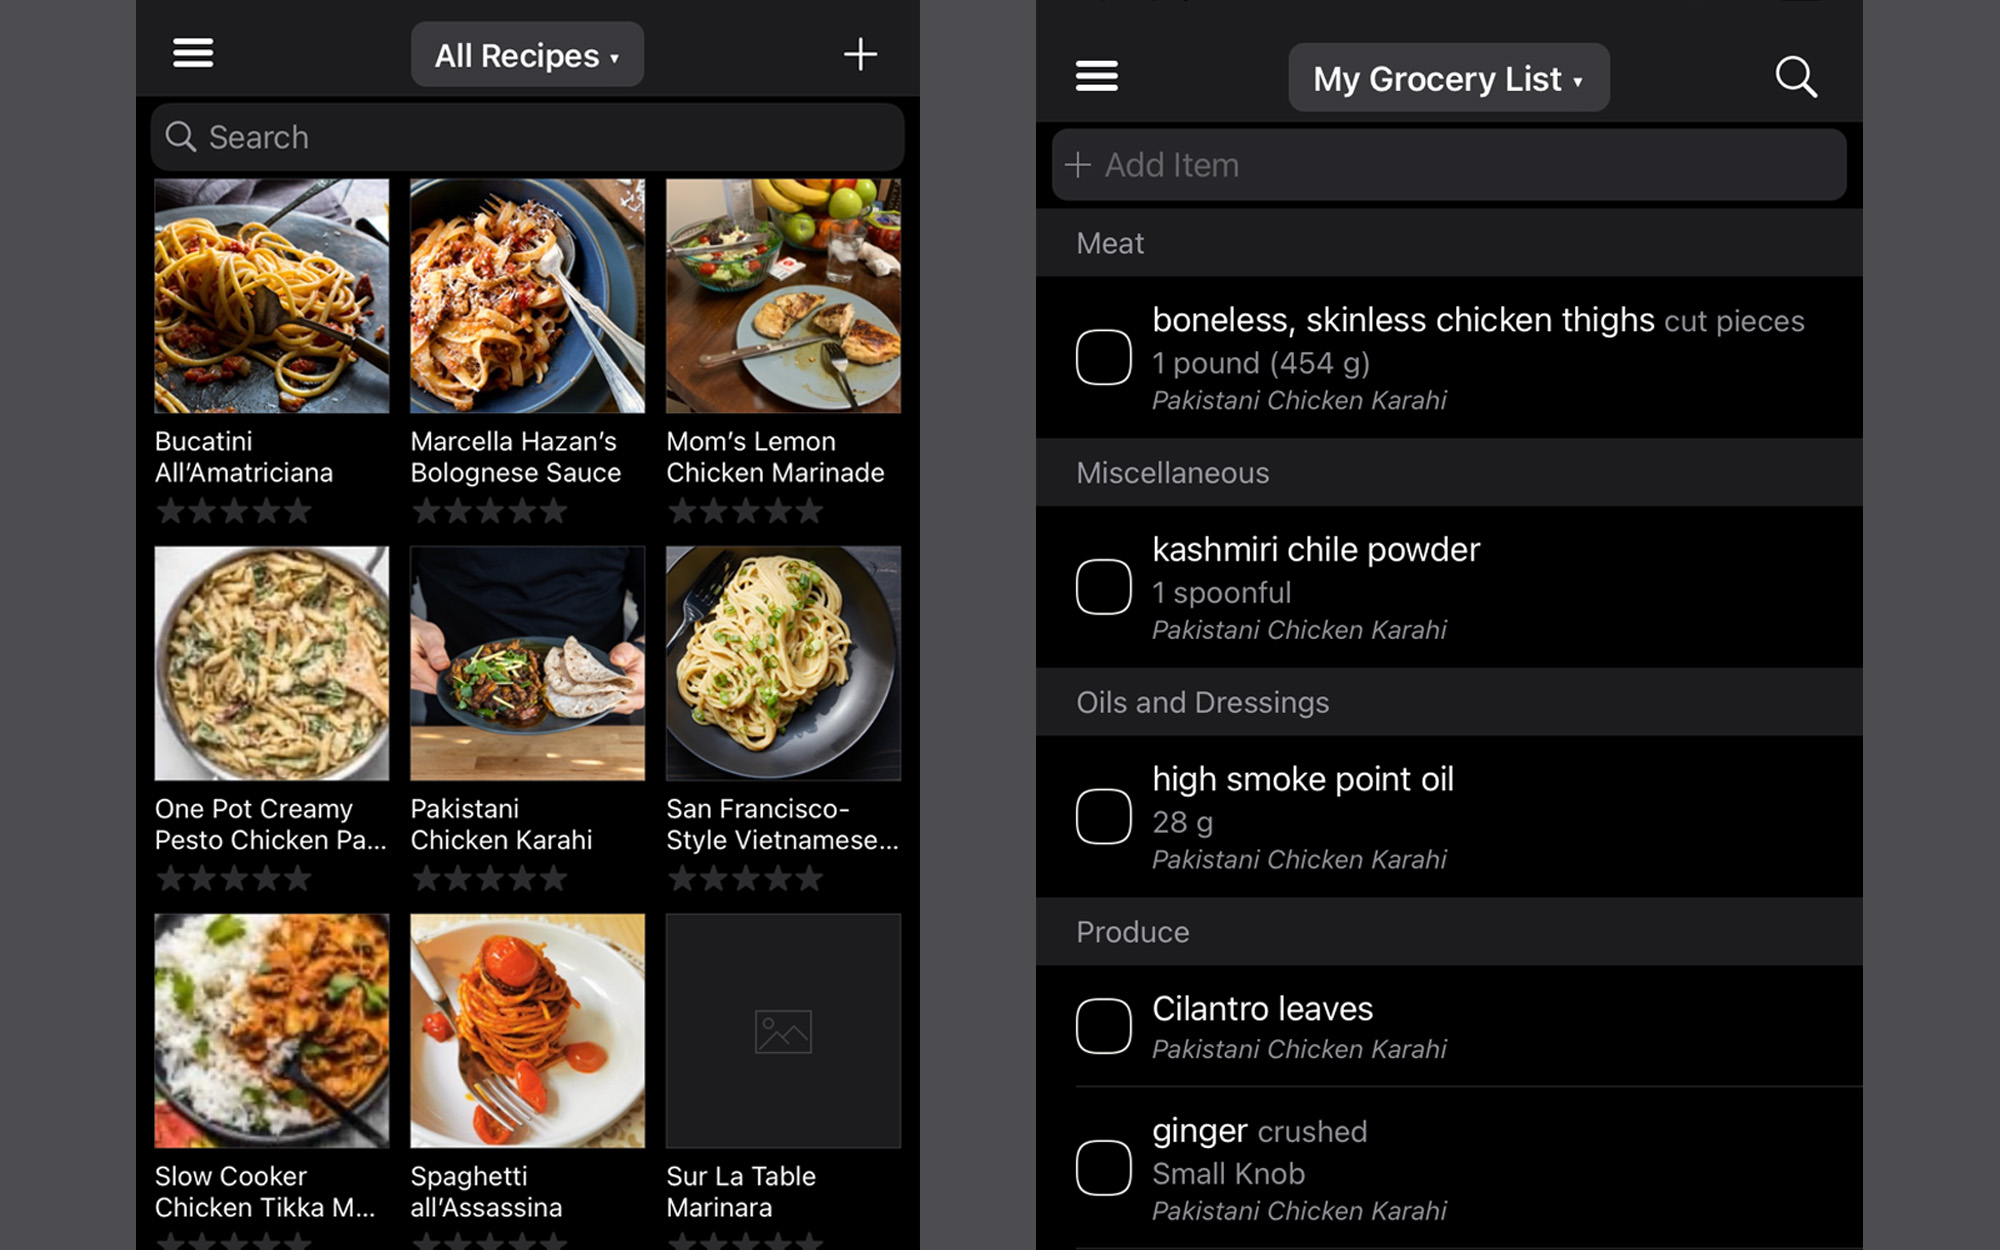Open the My Grocery List dropdown
This screenshot has width=2000, height=1250.
(x=1448, y=78)
